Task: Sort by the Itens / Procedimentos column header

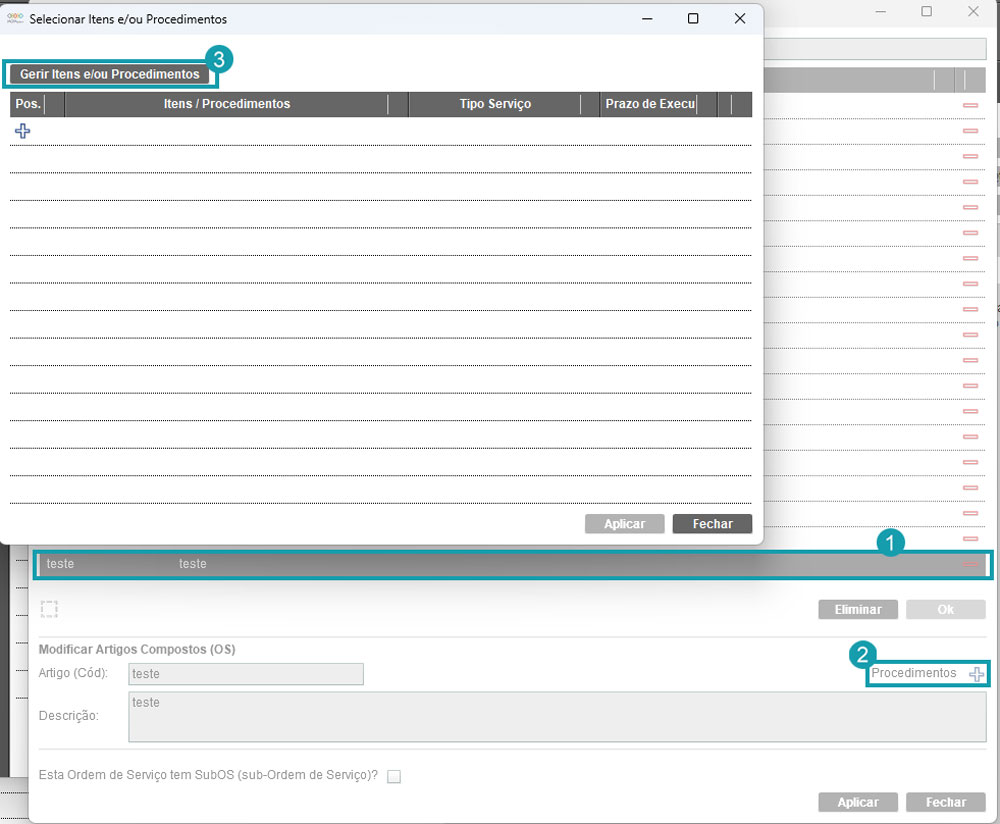Action: coord(226,104)
